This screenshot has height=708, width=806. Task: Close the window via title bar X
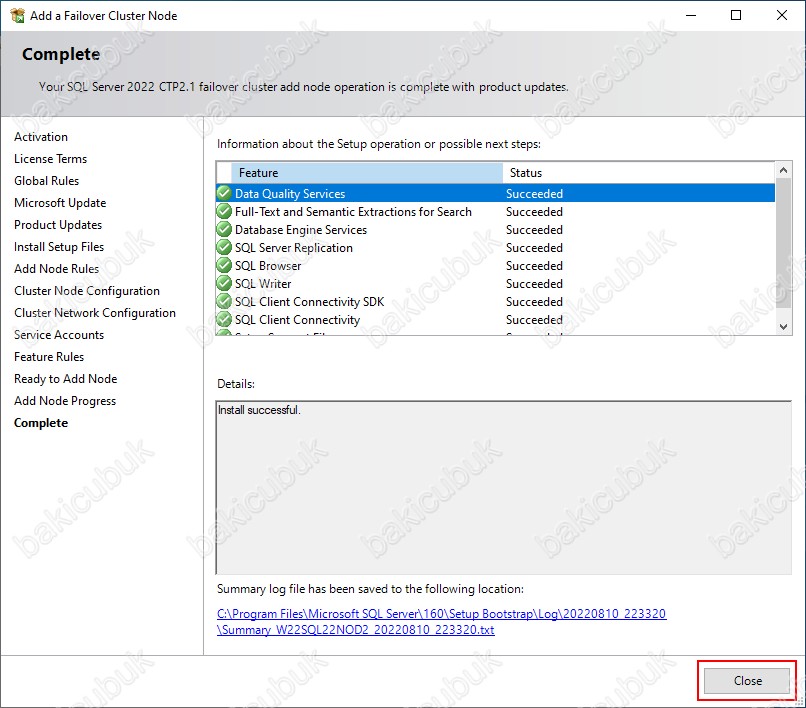tap(781, 15)
